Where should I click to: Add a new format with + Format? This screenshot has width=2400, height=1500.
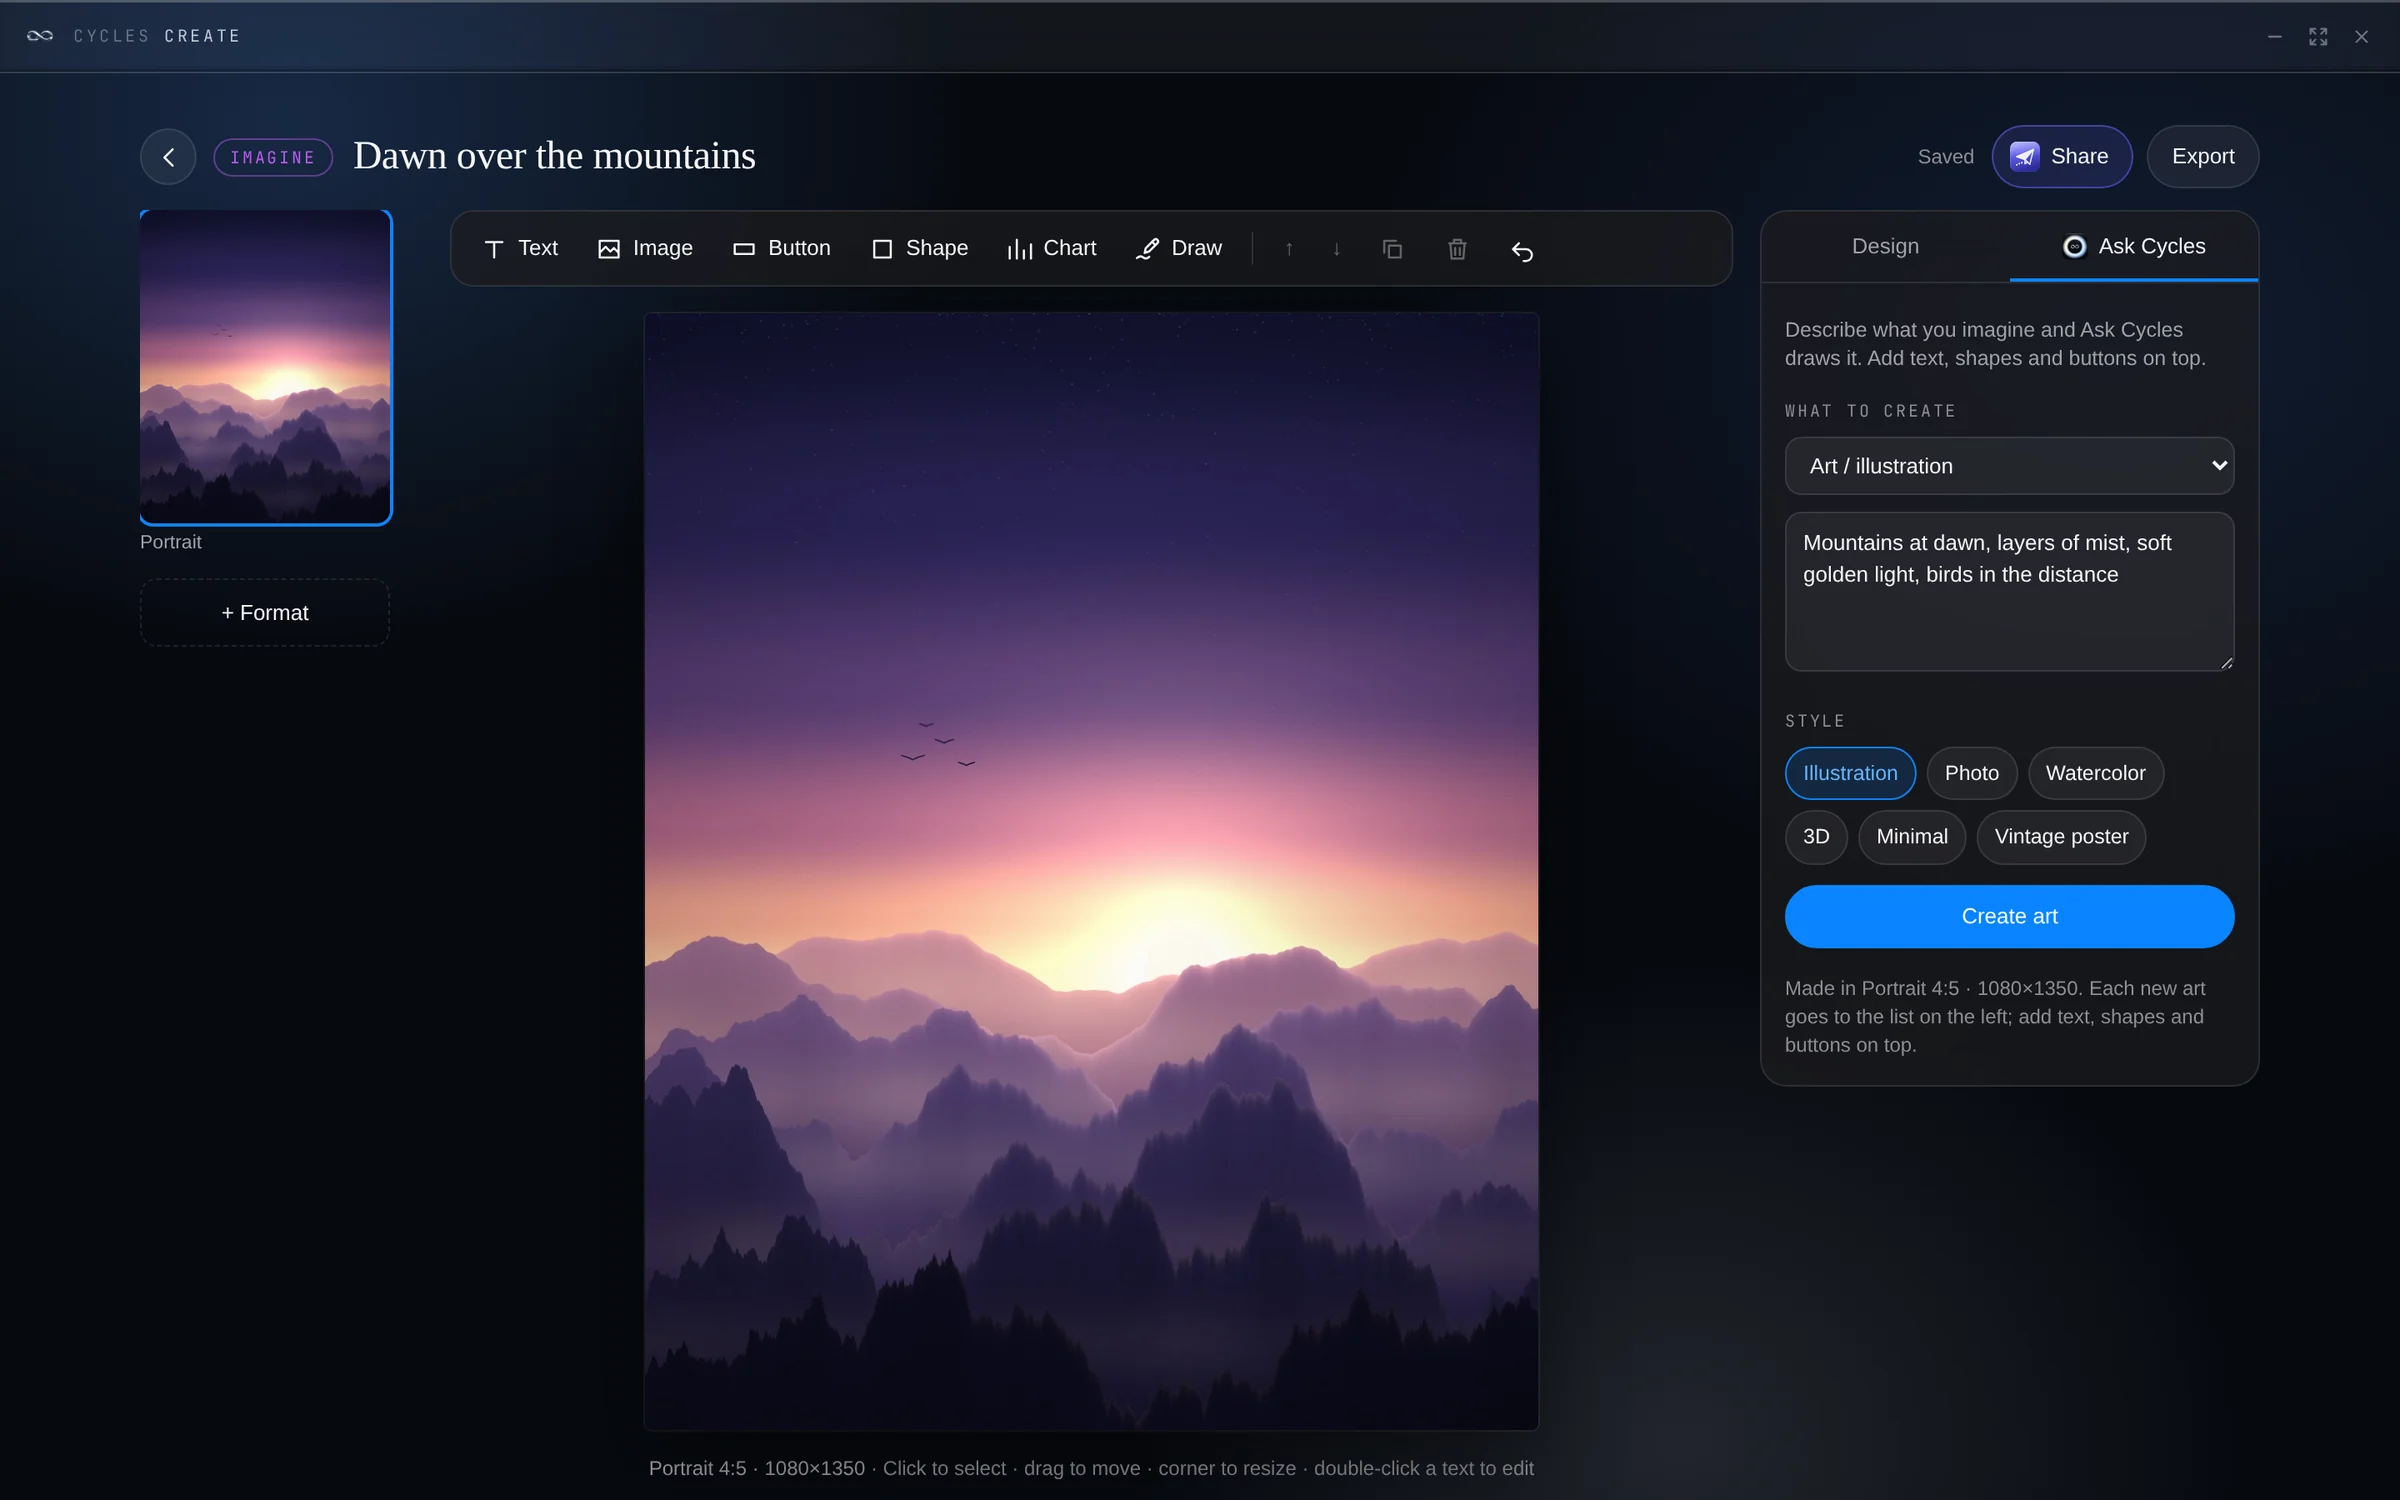pyautogui.click(x=265, y=613)
